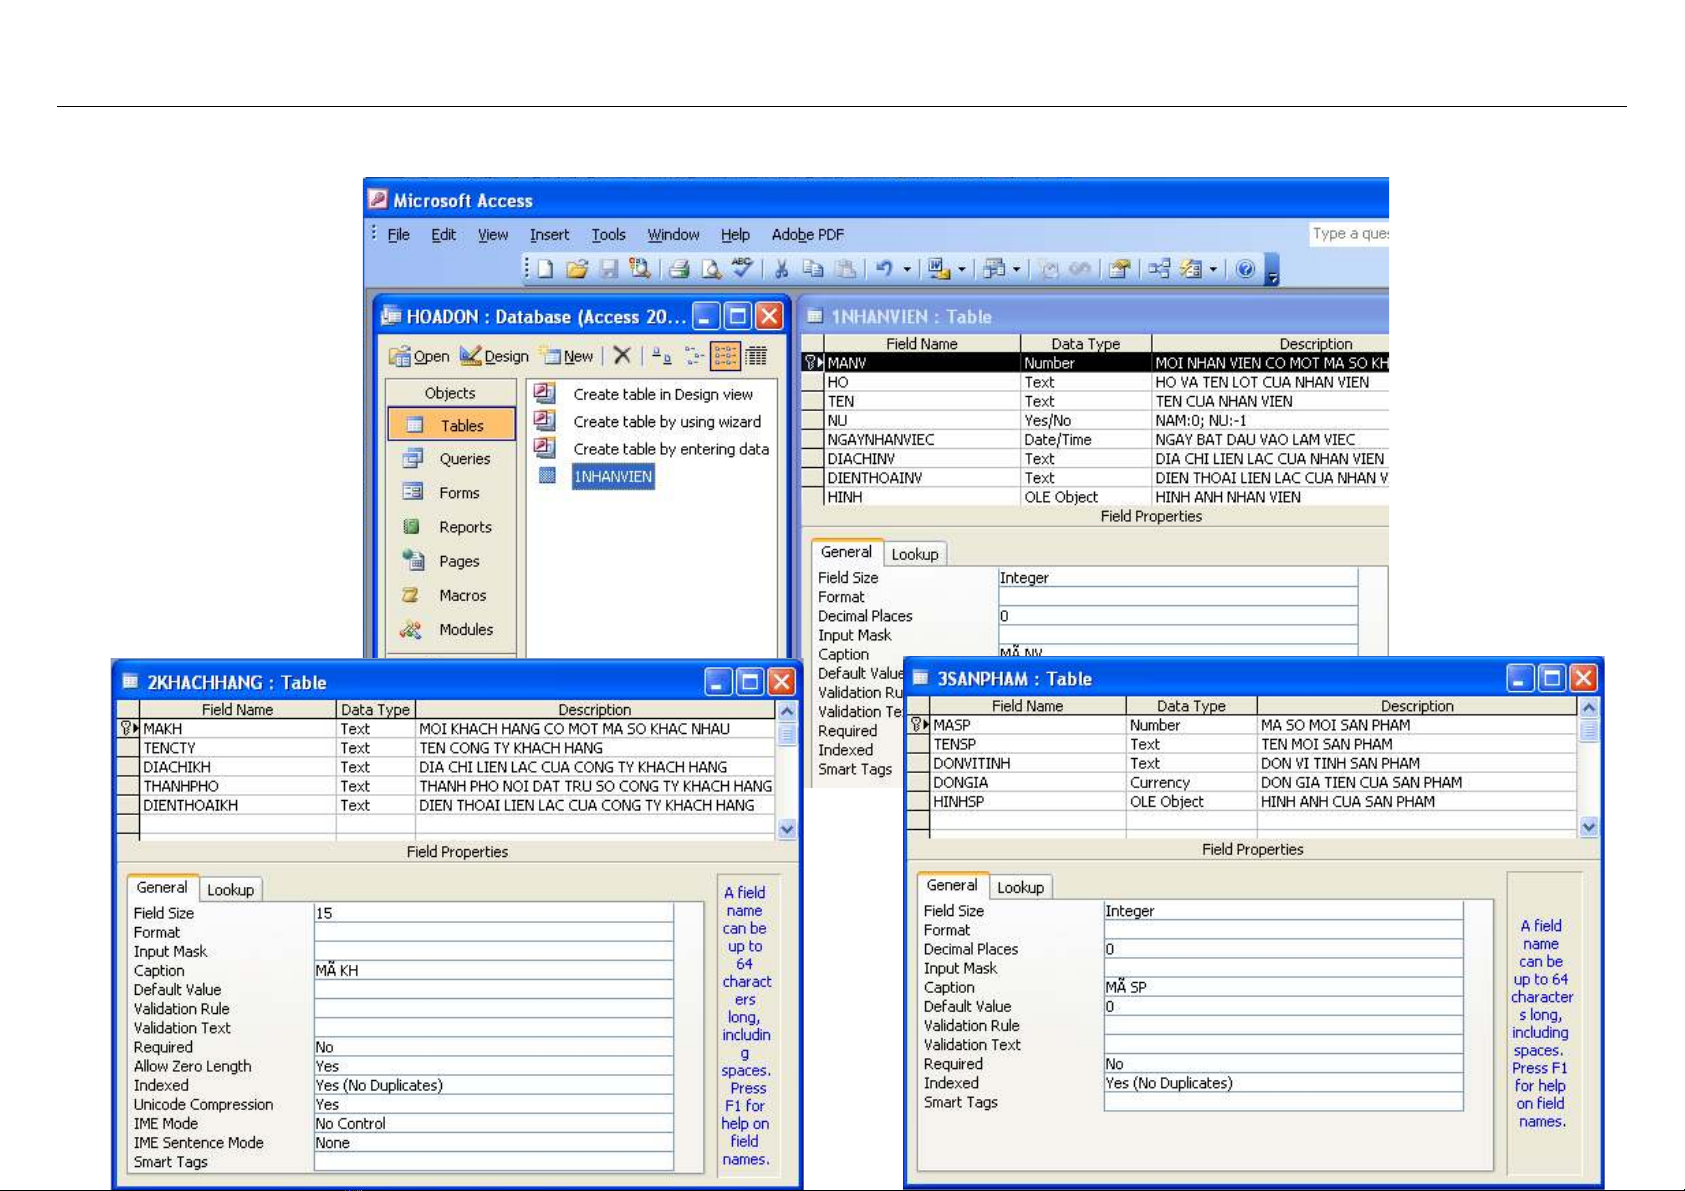This screenshot has width=1685, height=1191.
Task: Click the Design button in database window
Action: click(x=495, y=356)
